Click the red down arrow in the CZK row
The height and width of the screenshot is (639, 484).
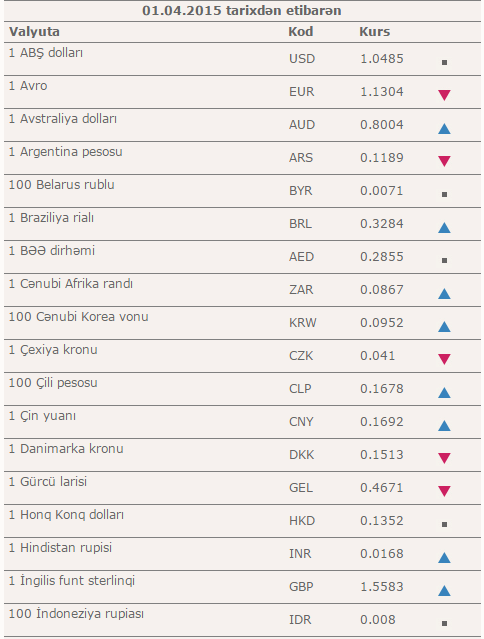tap(444, 359)
